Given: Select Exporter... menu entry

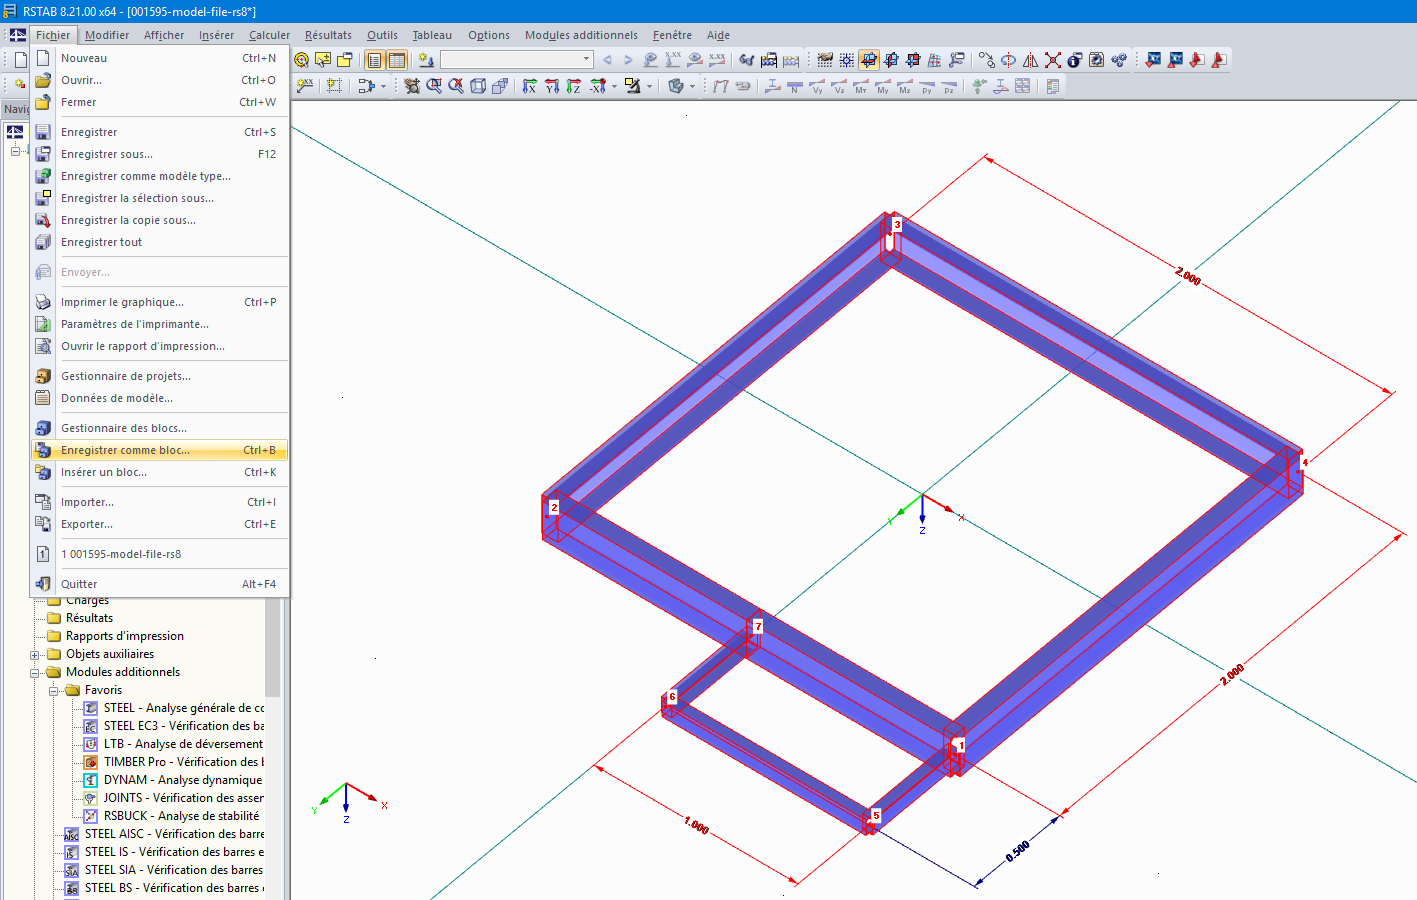Looking at the screenshot, I should pos(160,524).
